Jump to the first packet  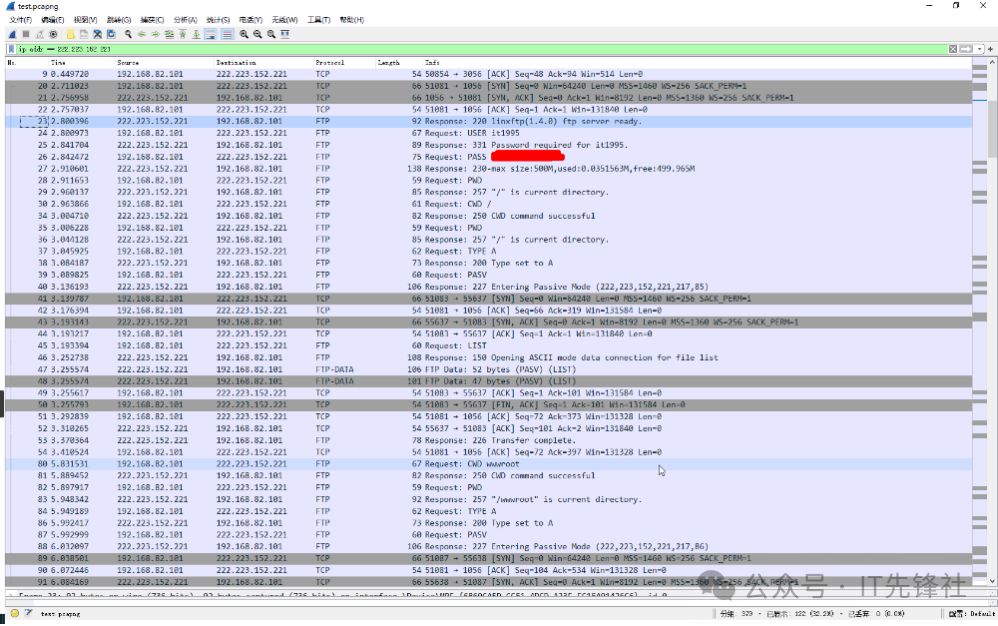click(183, 34)
